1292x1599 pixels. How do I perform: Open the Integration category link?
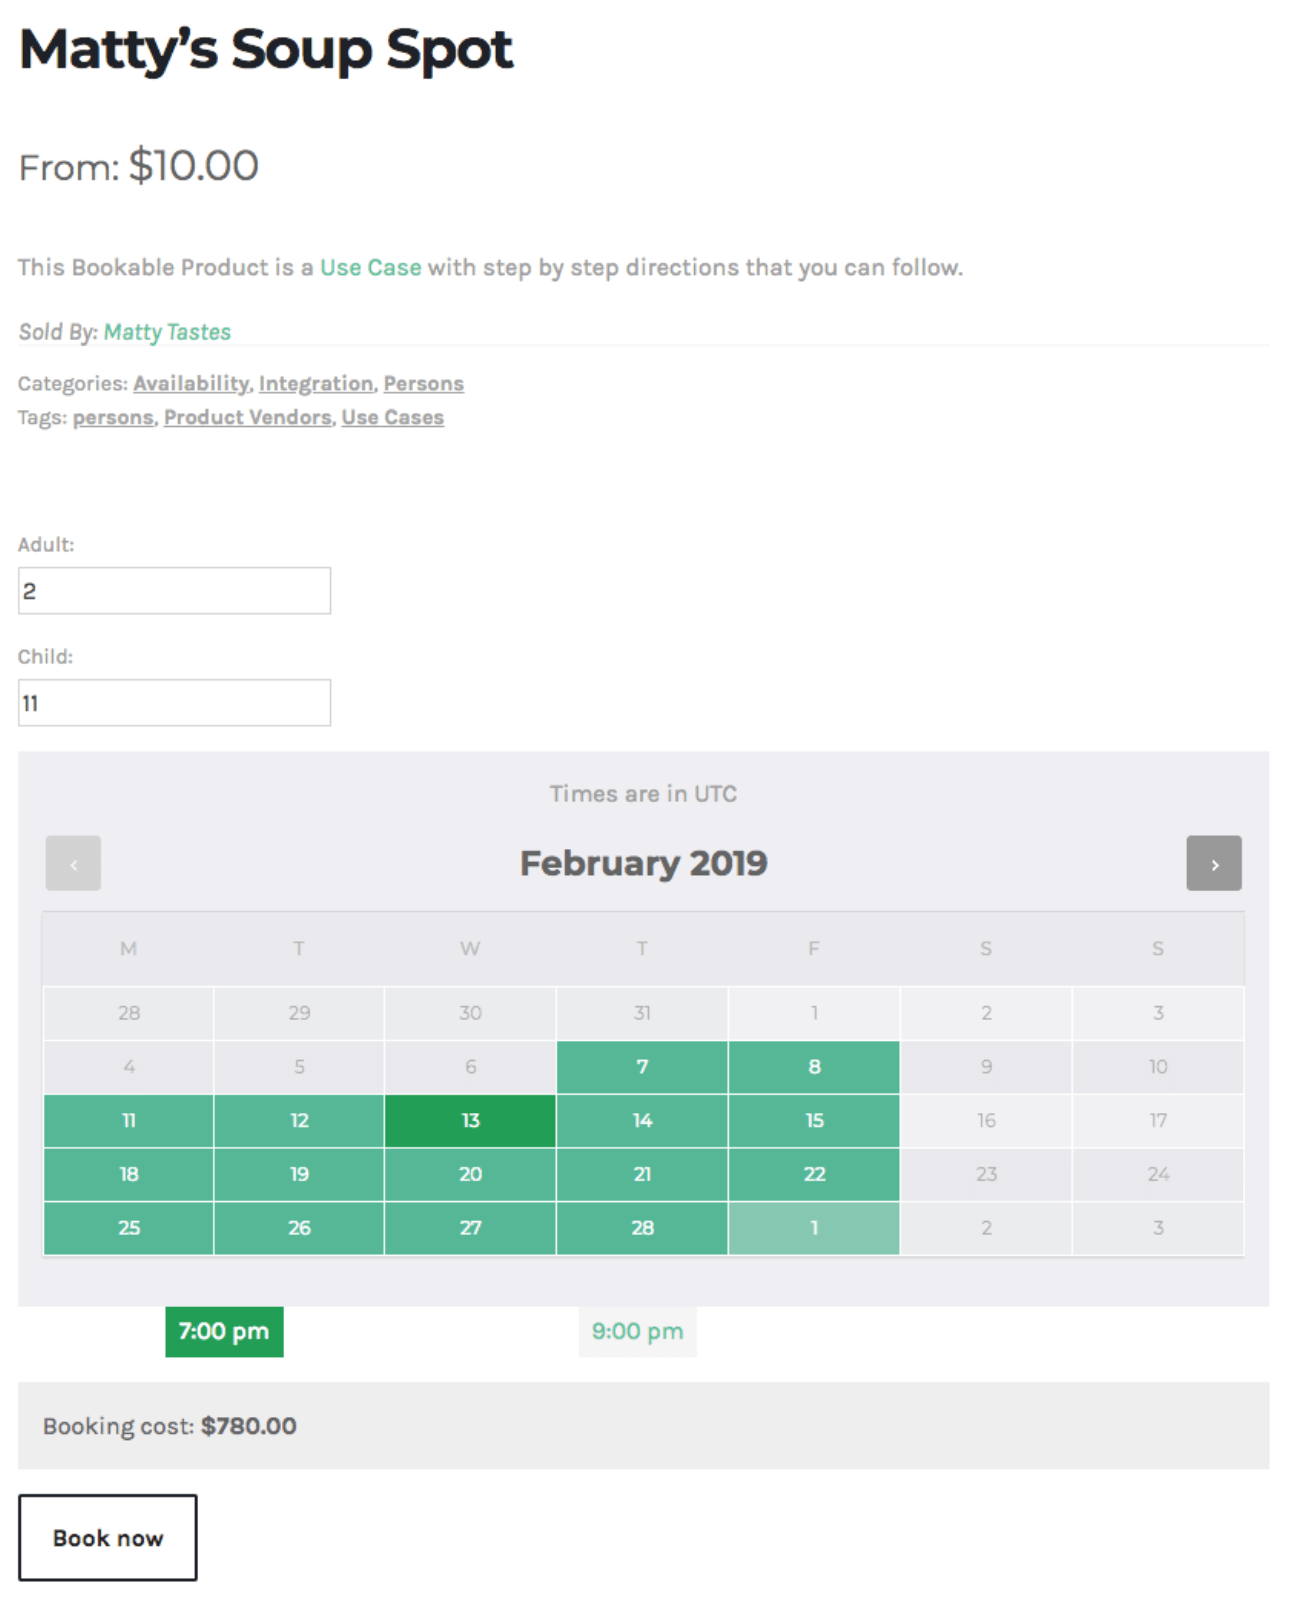pos(315,384)
